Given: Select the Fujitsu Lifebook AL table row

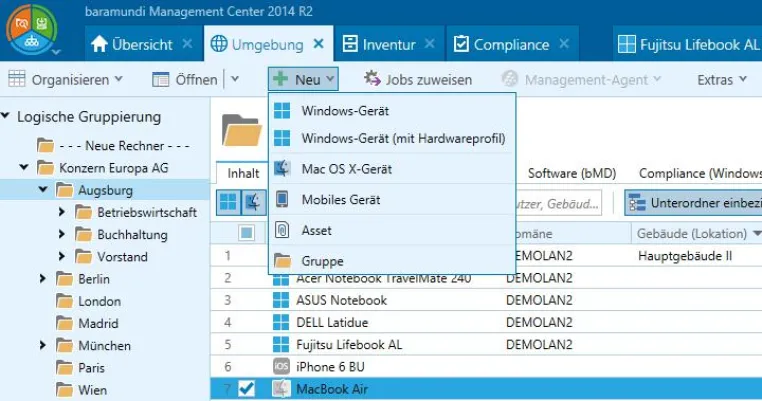Looking at the screenshot, I should (486, 345).
